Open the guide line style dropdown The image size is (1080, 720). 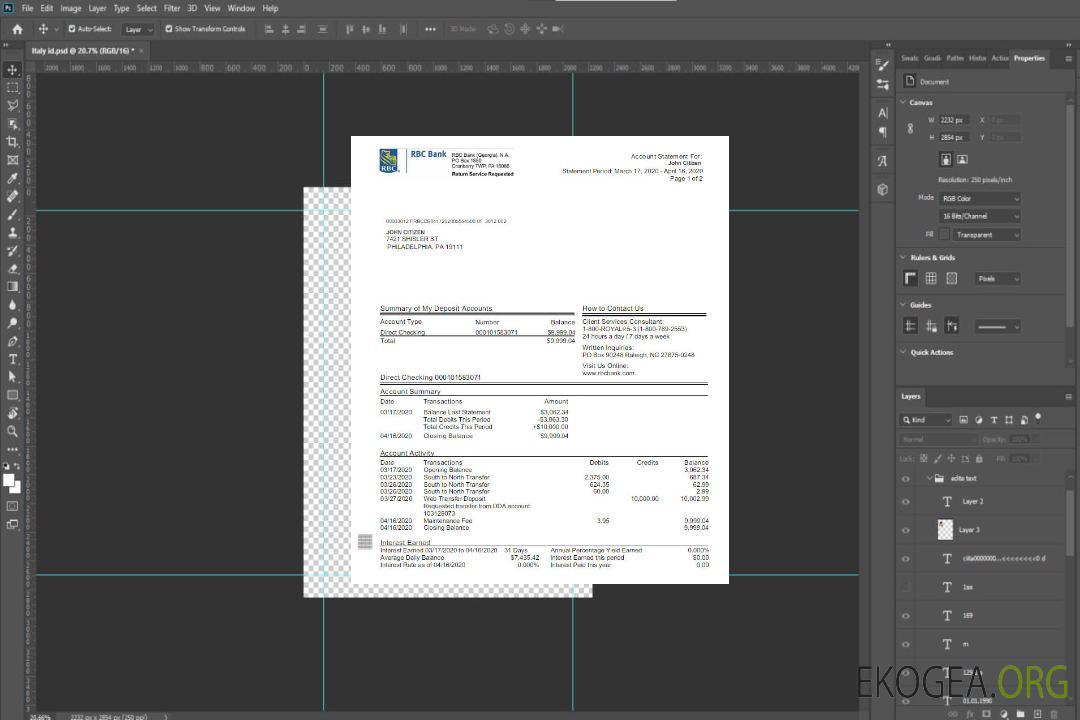click(997, 327)
